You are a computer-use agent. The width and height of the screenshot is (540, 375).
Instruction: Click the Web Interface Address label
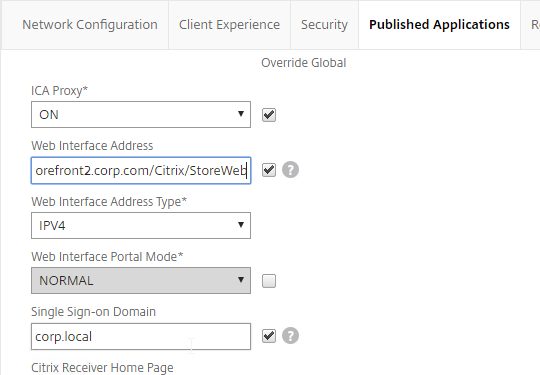click(92, 146)
